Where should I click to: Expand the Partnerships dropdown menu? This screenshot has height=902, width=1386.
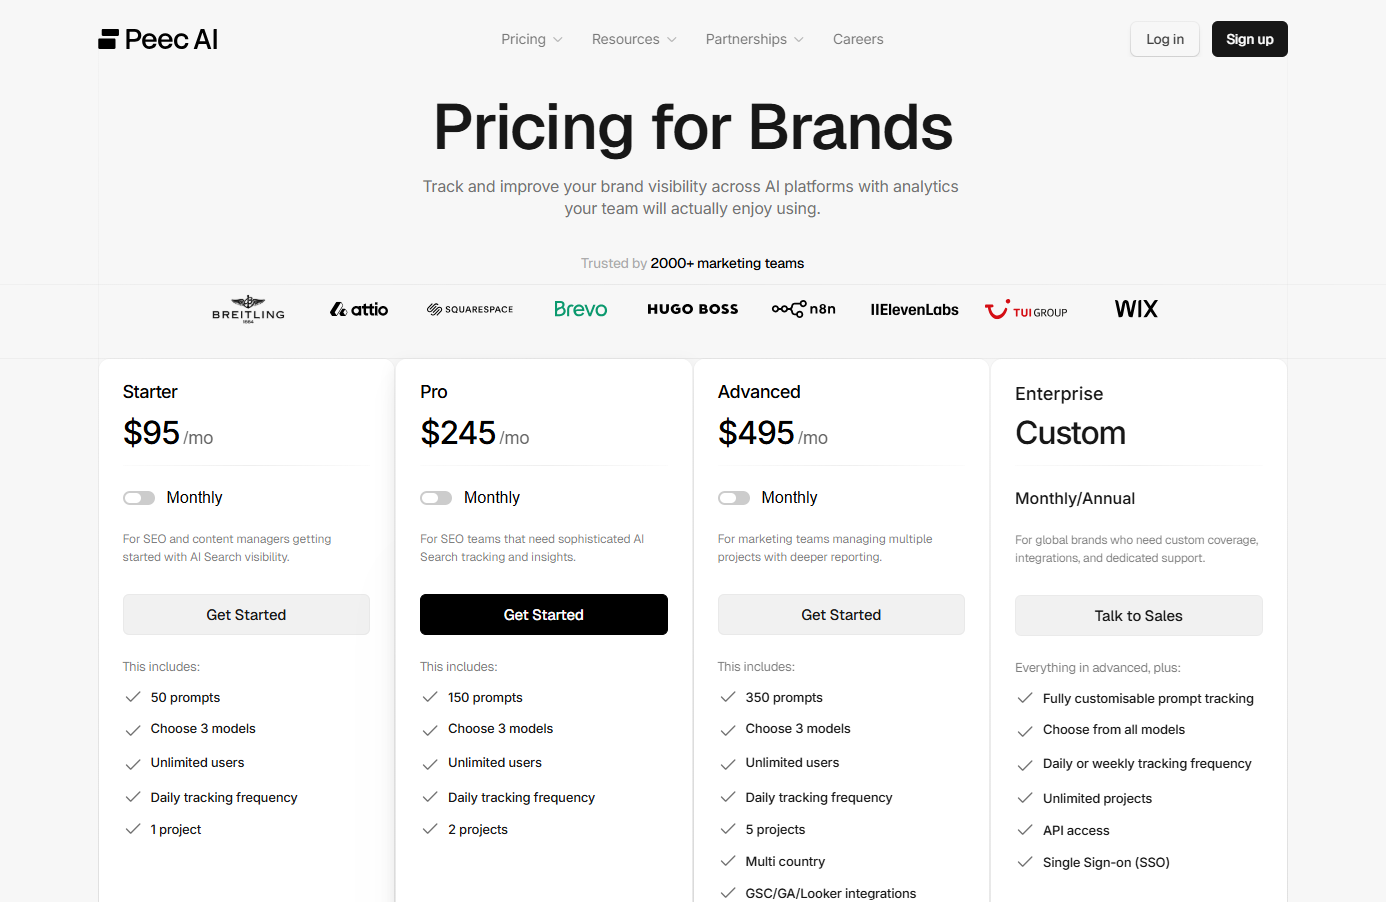754,39
